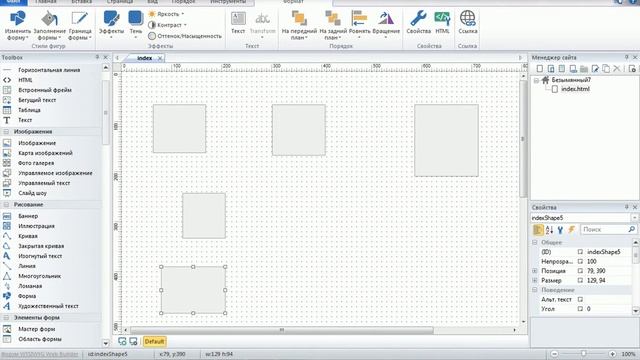Click the delete X icon in Менеджер сайта toolbar
This screenshot has height=360, width=640.
(617, 69)
